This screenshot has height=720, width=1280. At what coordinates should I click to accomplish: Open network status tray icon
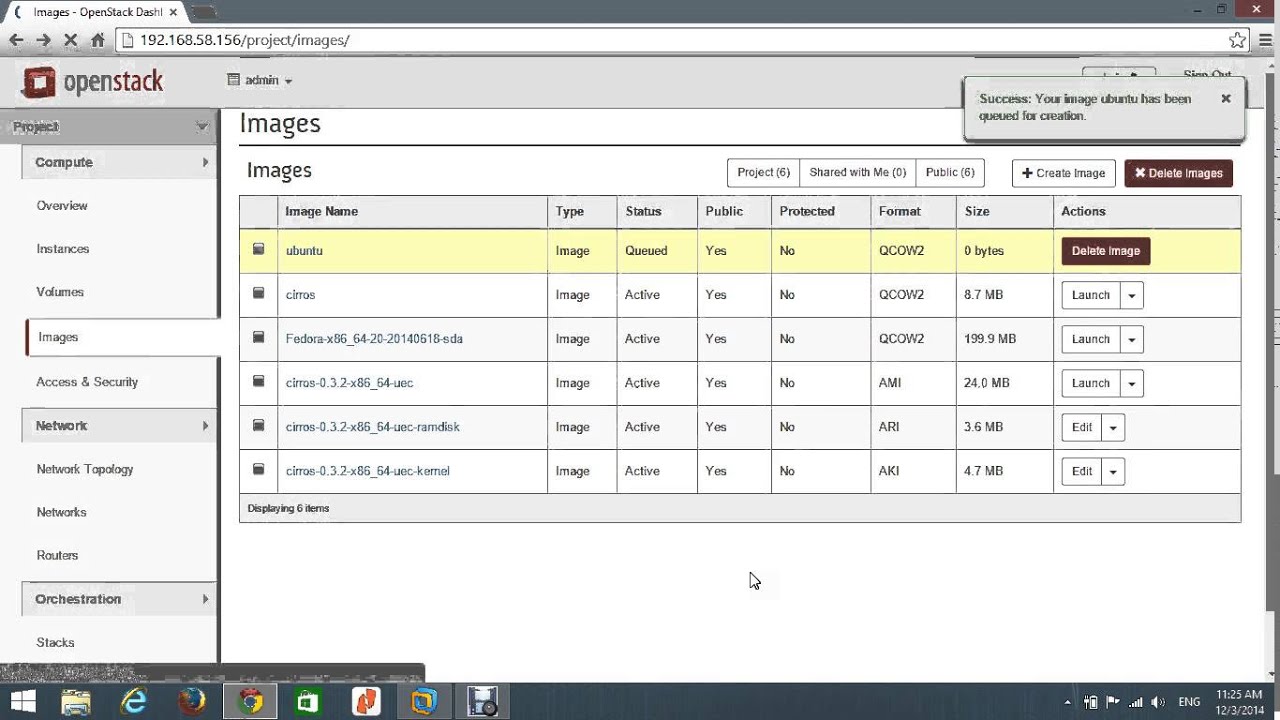click(1136, 702)
